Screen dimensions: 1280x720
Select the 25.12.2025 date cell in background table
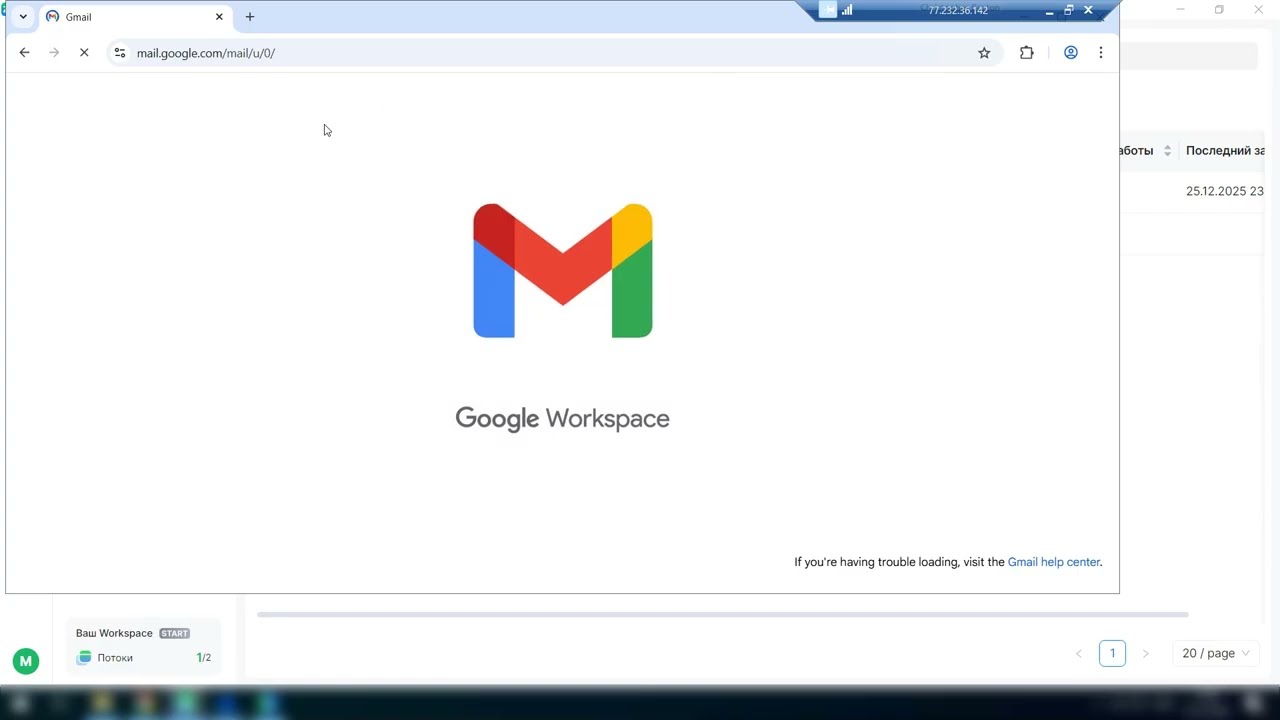[1225, 191]
